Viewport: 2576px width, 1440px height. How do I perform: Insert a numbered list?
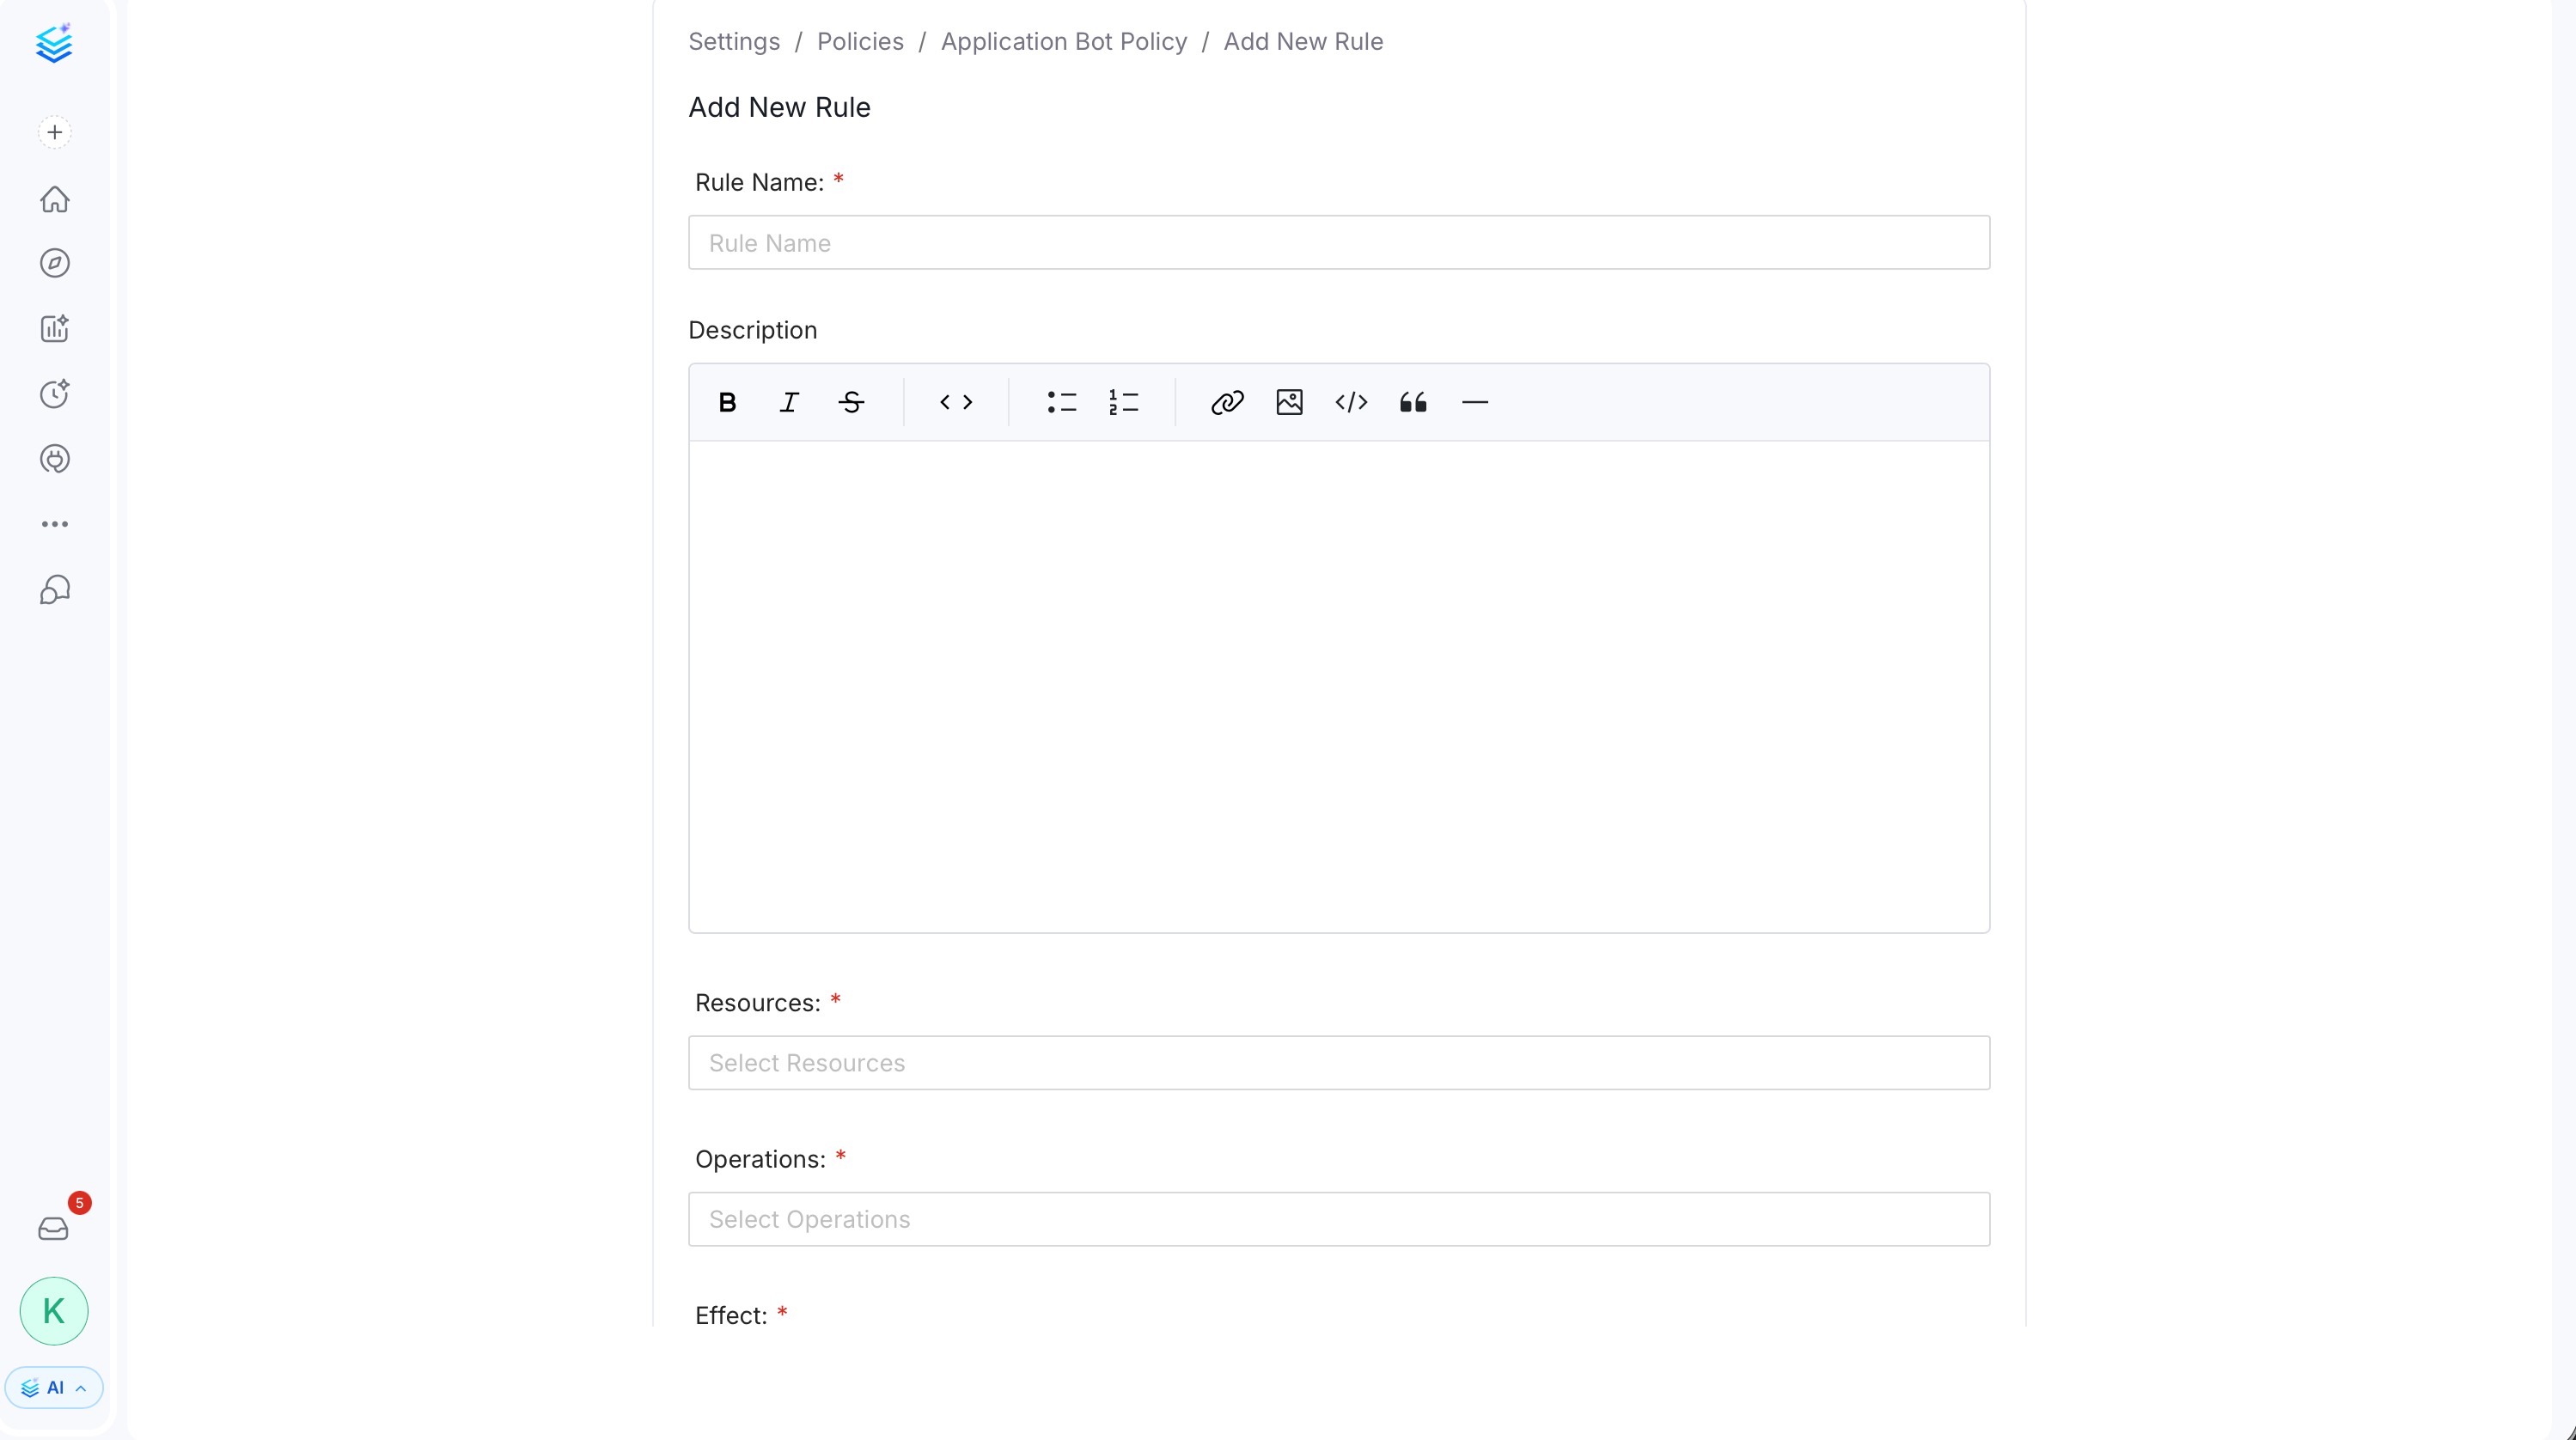click(x=1123, y=402)
